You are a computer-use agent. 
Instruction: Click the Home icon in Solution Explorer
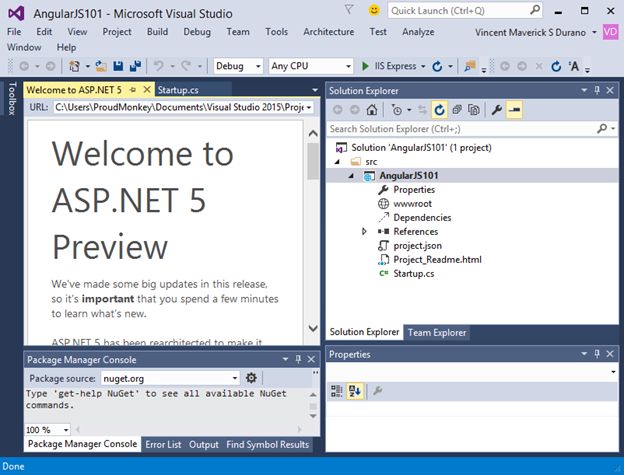(372, 110)
